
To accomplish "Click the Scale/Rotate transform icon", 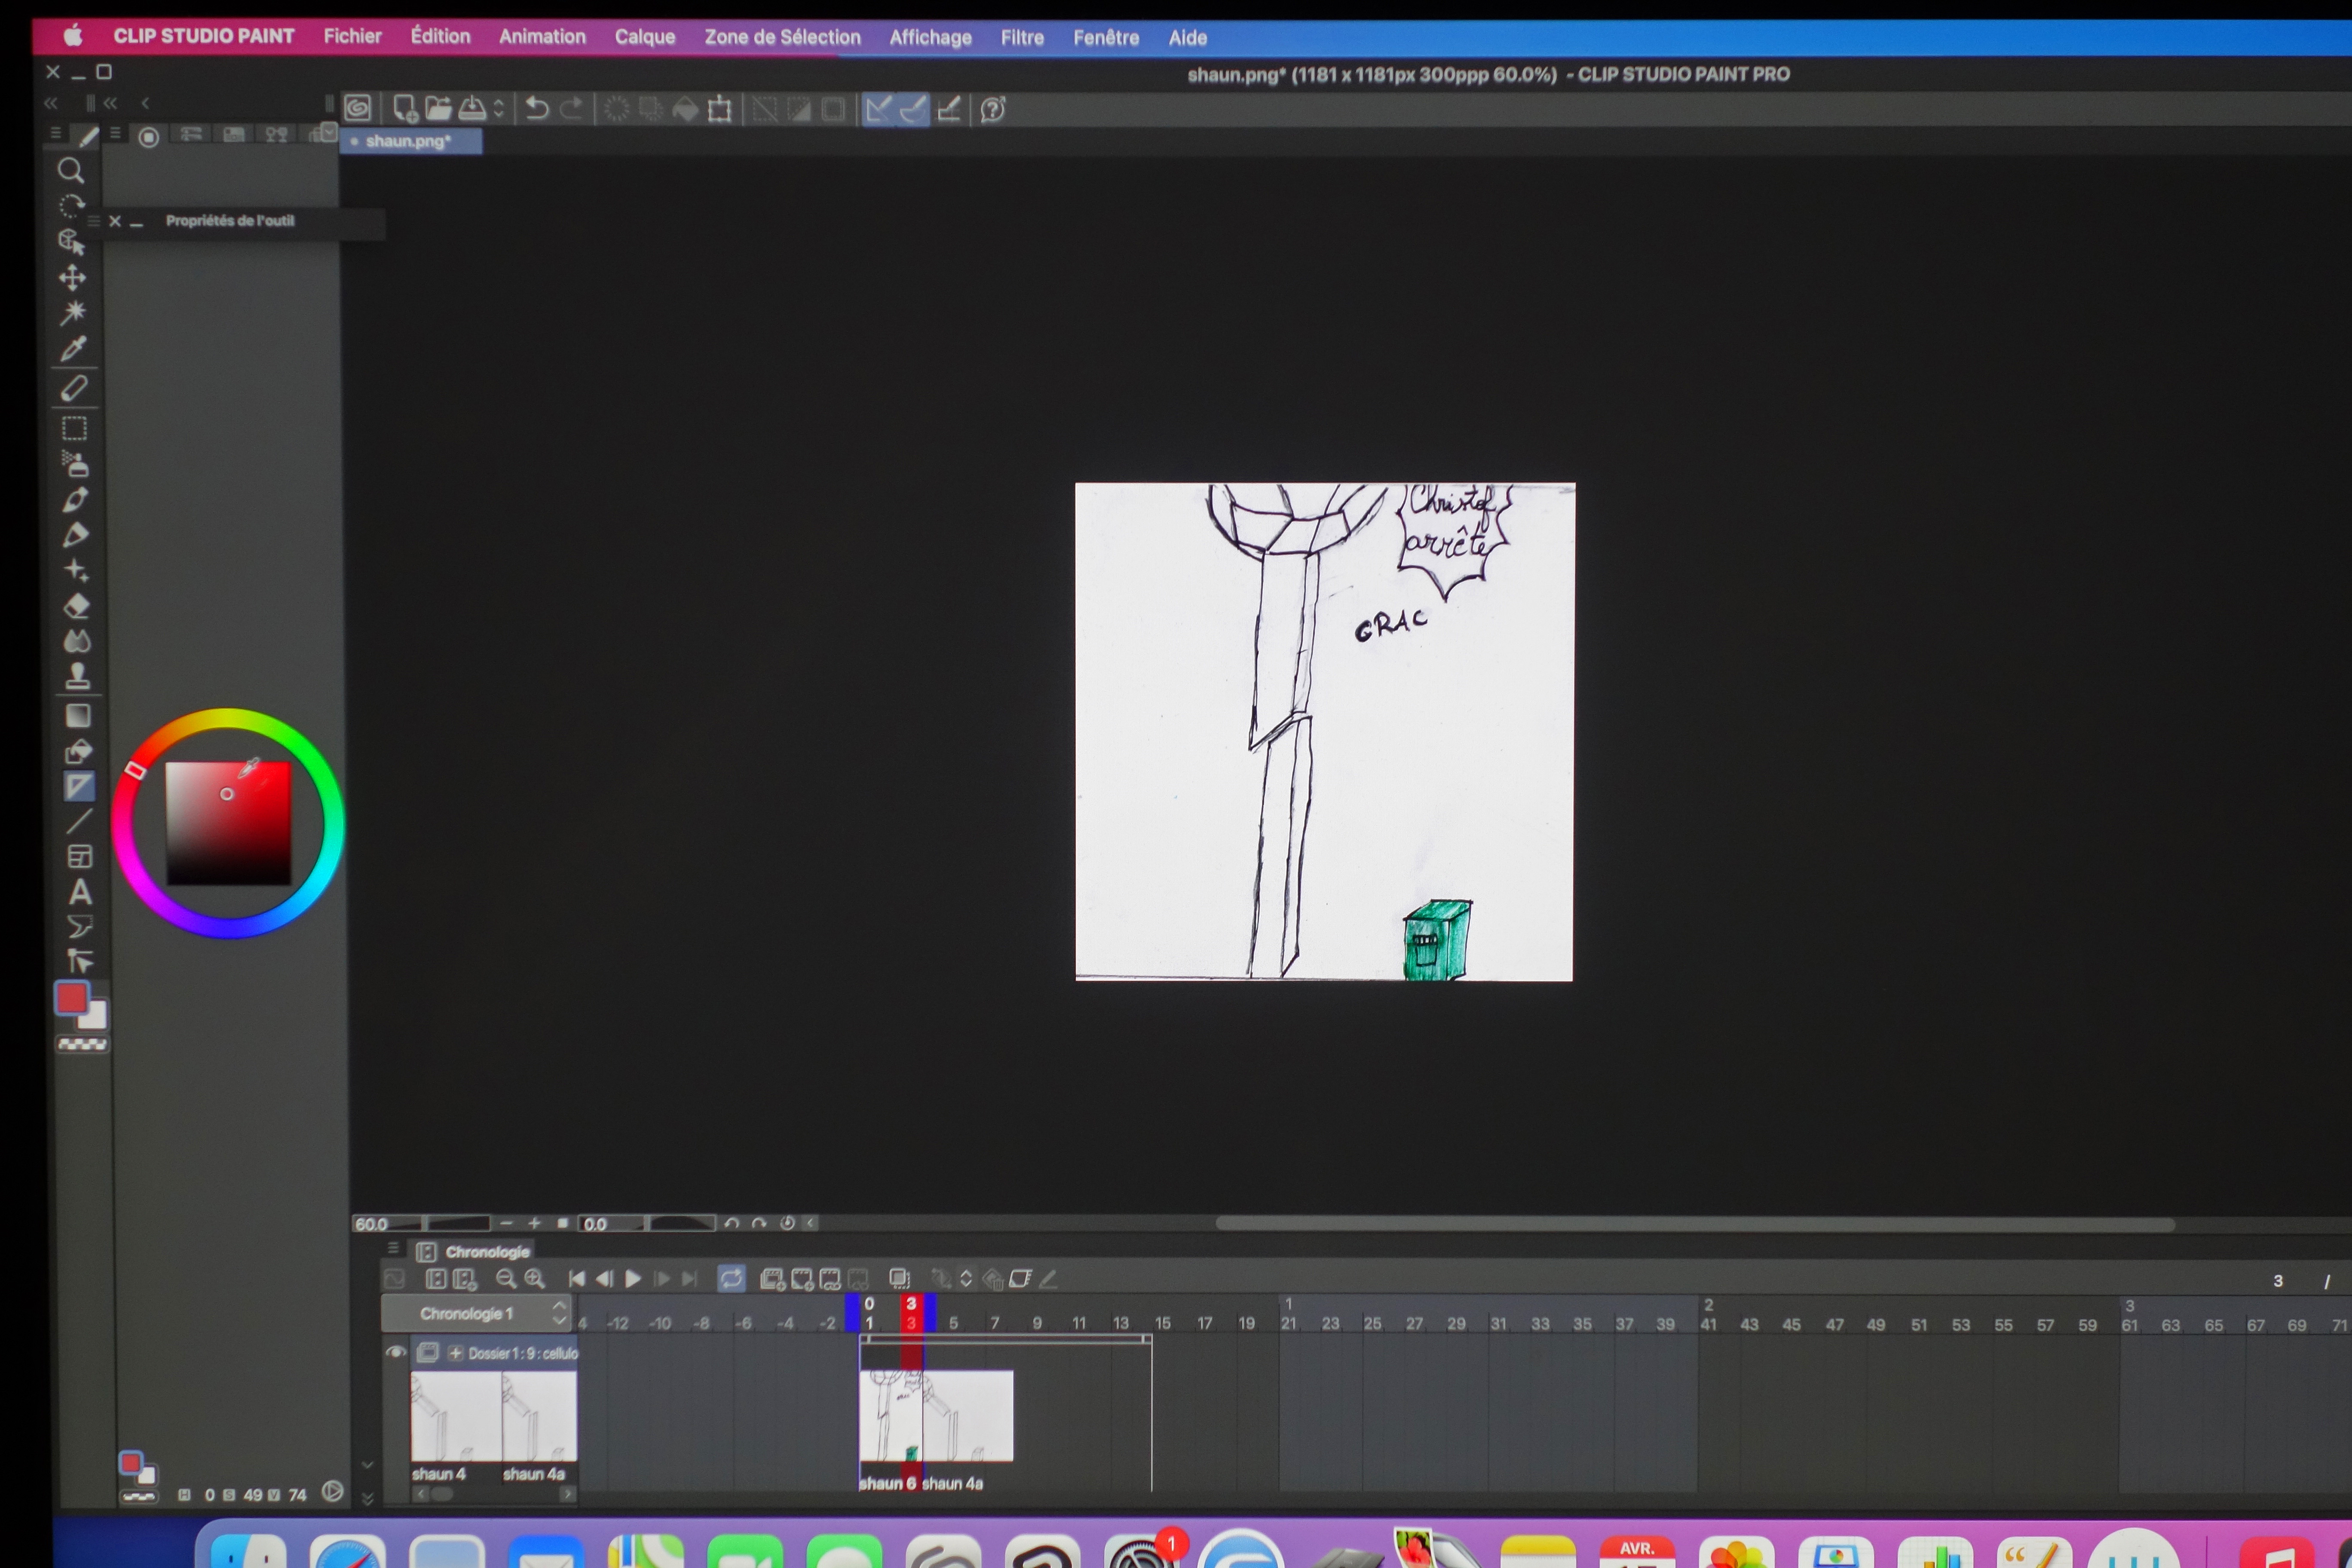I will pyautogui.click(x=719, y=109).
